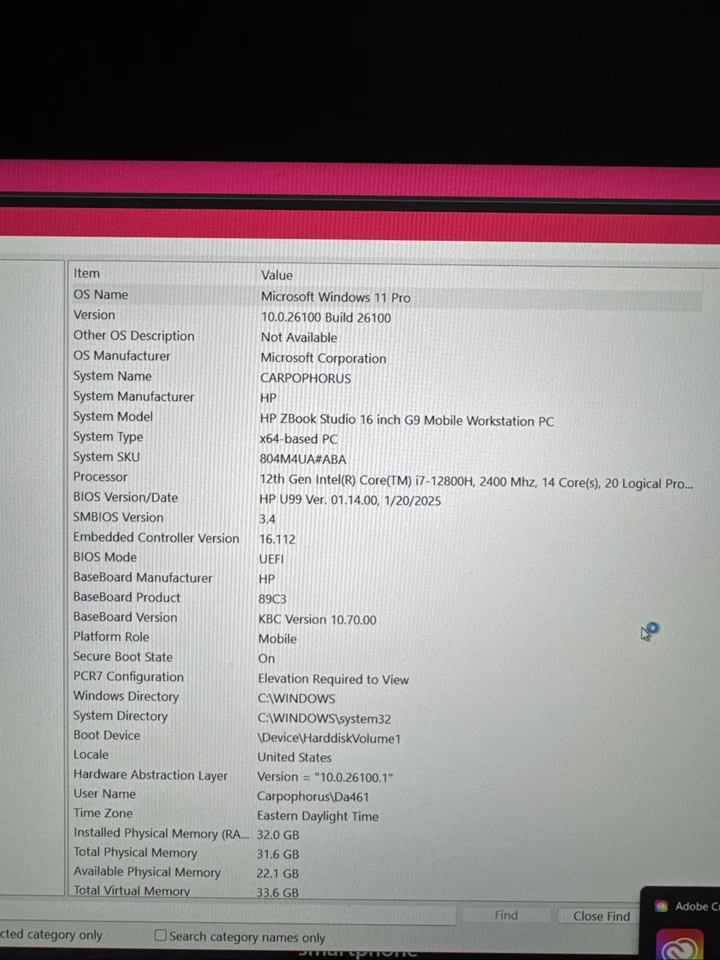
Task: Select the 'User Name' row
Action: 104,793
